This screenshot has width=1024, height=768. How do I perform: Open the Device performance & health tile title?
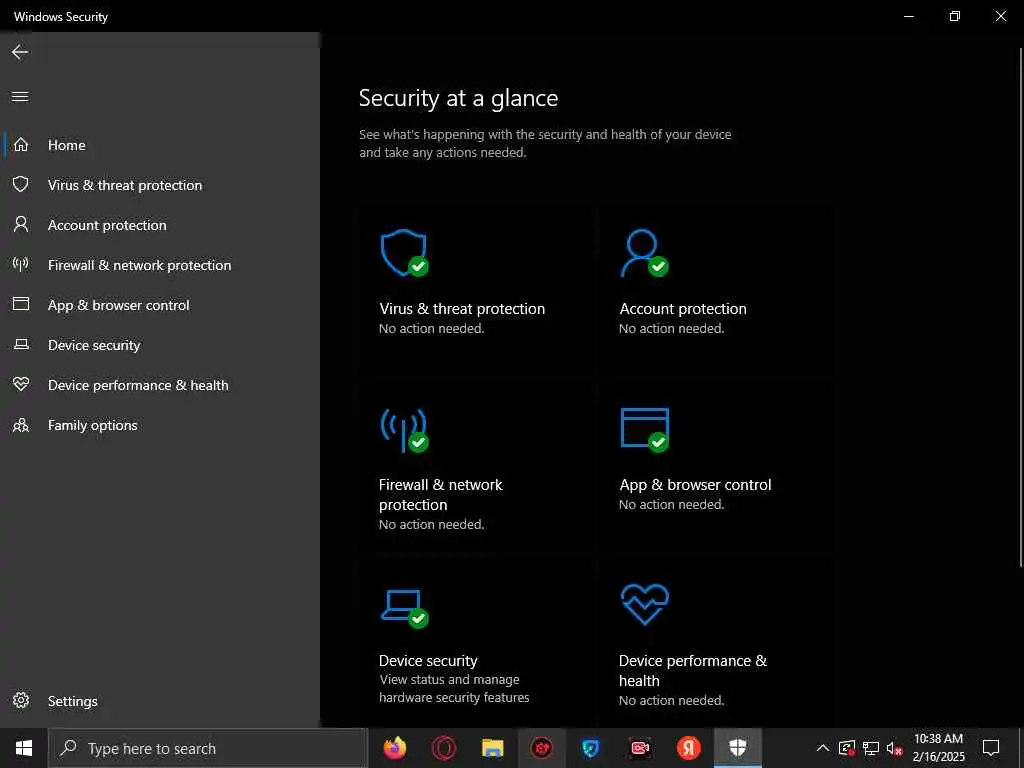point(692,671)
